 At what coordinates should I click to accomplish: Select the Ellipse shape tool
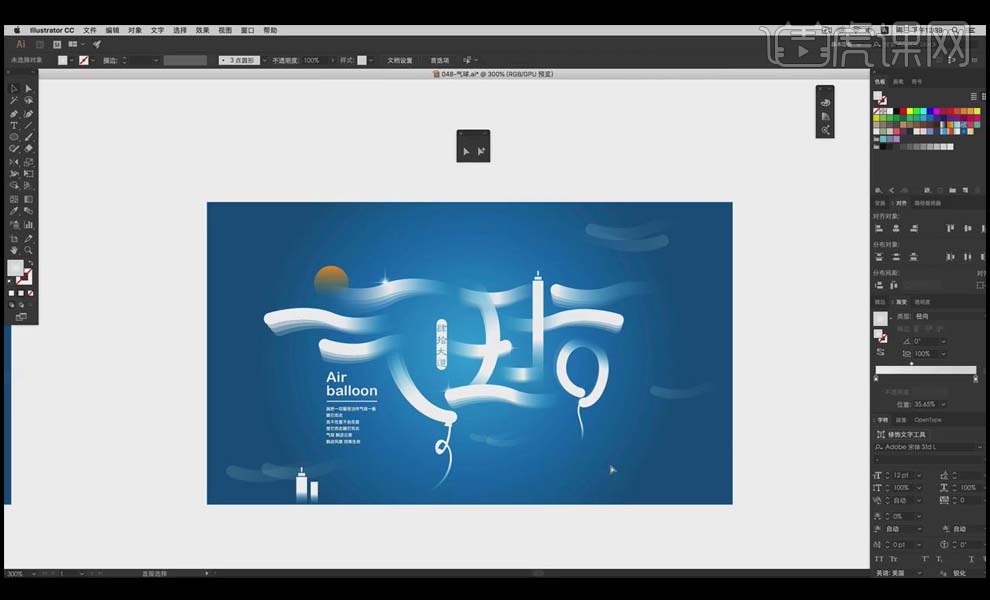point(13,137)
